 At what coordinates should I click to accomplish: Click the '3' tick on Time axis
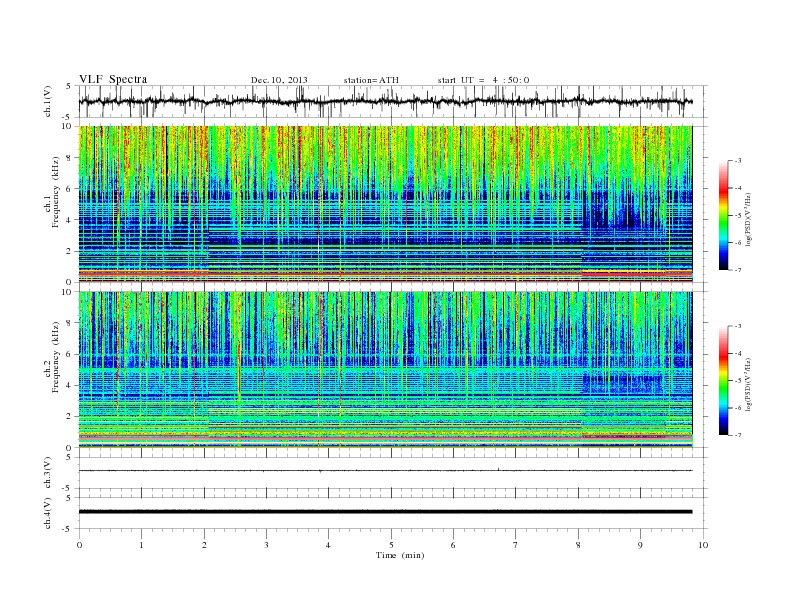[x=266, y=545]
